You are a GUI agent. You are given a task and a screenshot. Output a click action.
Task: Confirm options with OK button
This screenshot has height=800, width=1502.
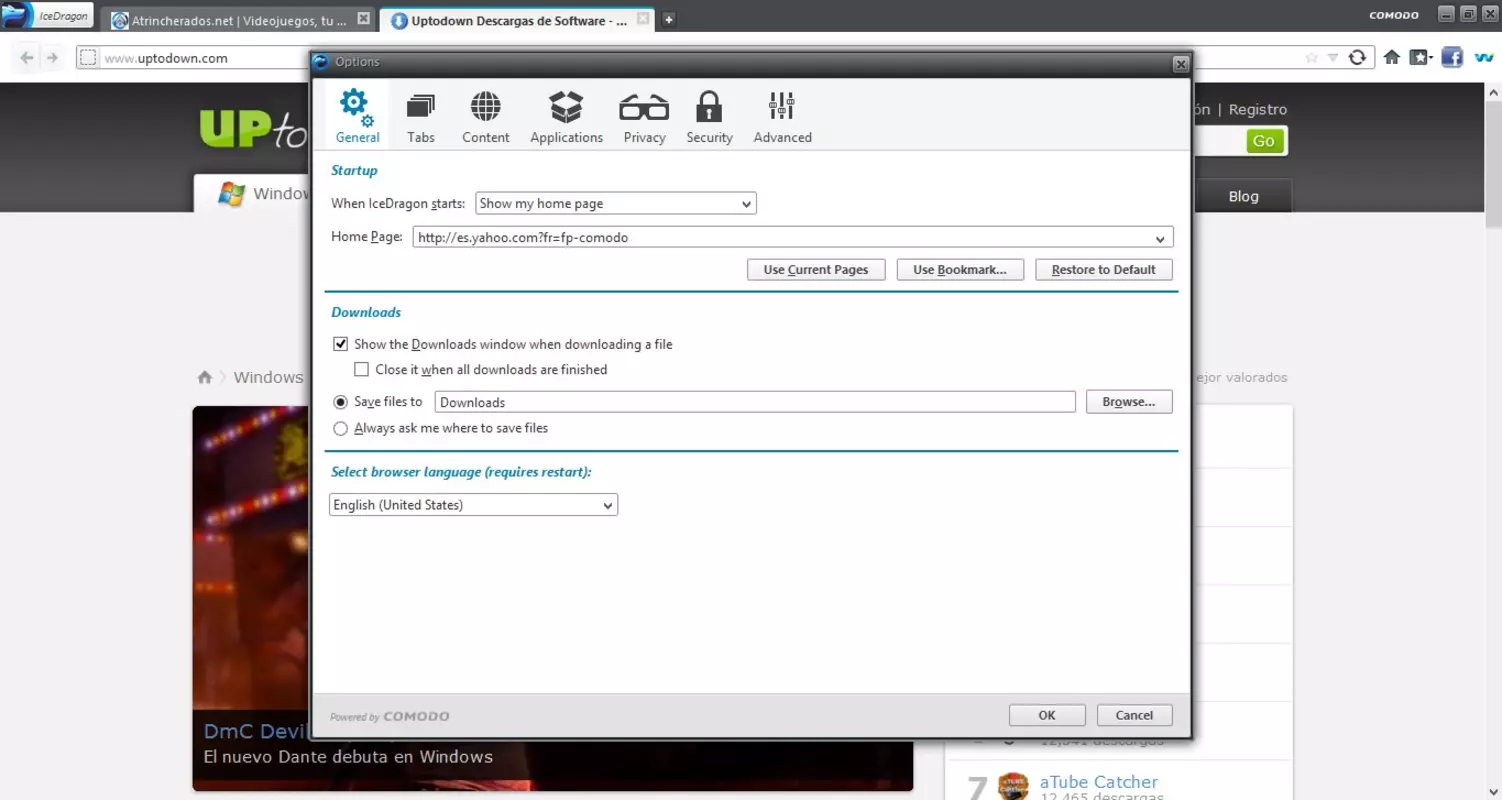(x=1047, y=715)
